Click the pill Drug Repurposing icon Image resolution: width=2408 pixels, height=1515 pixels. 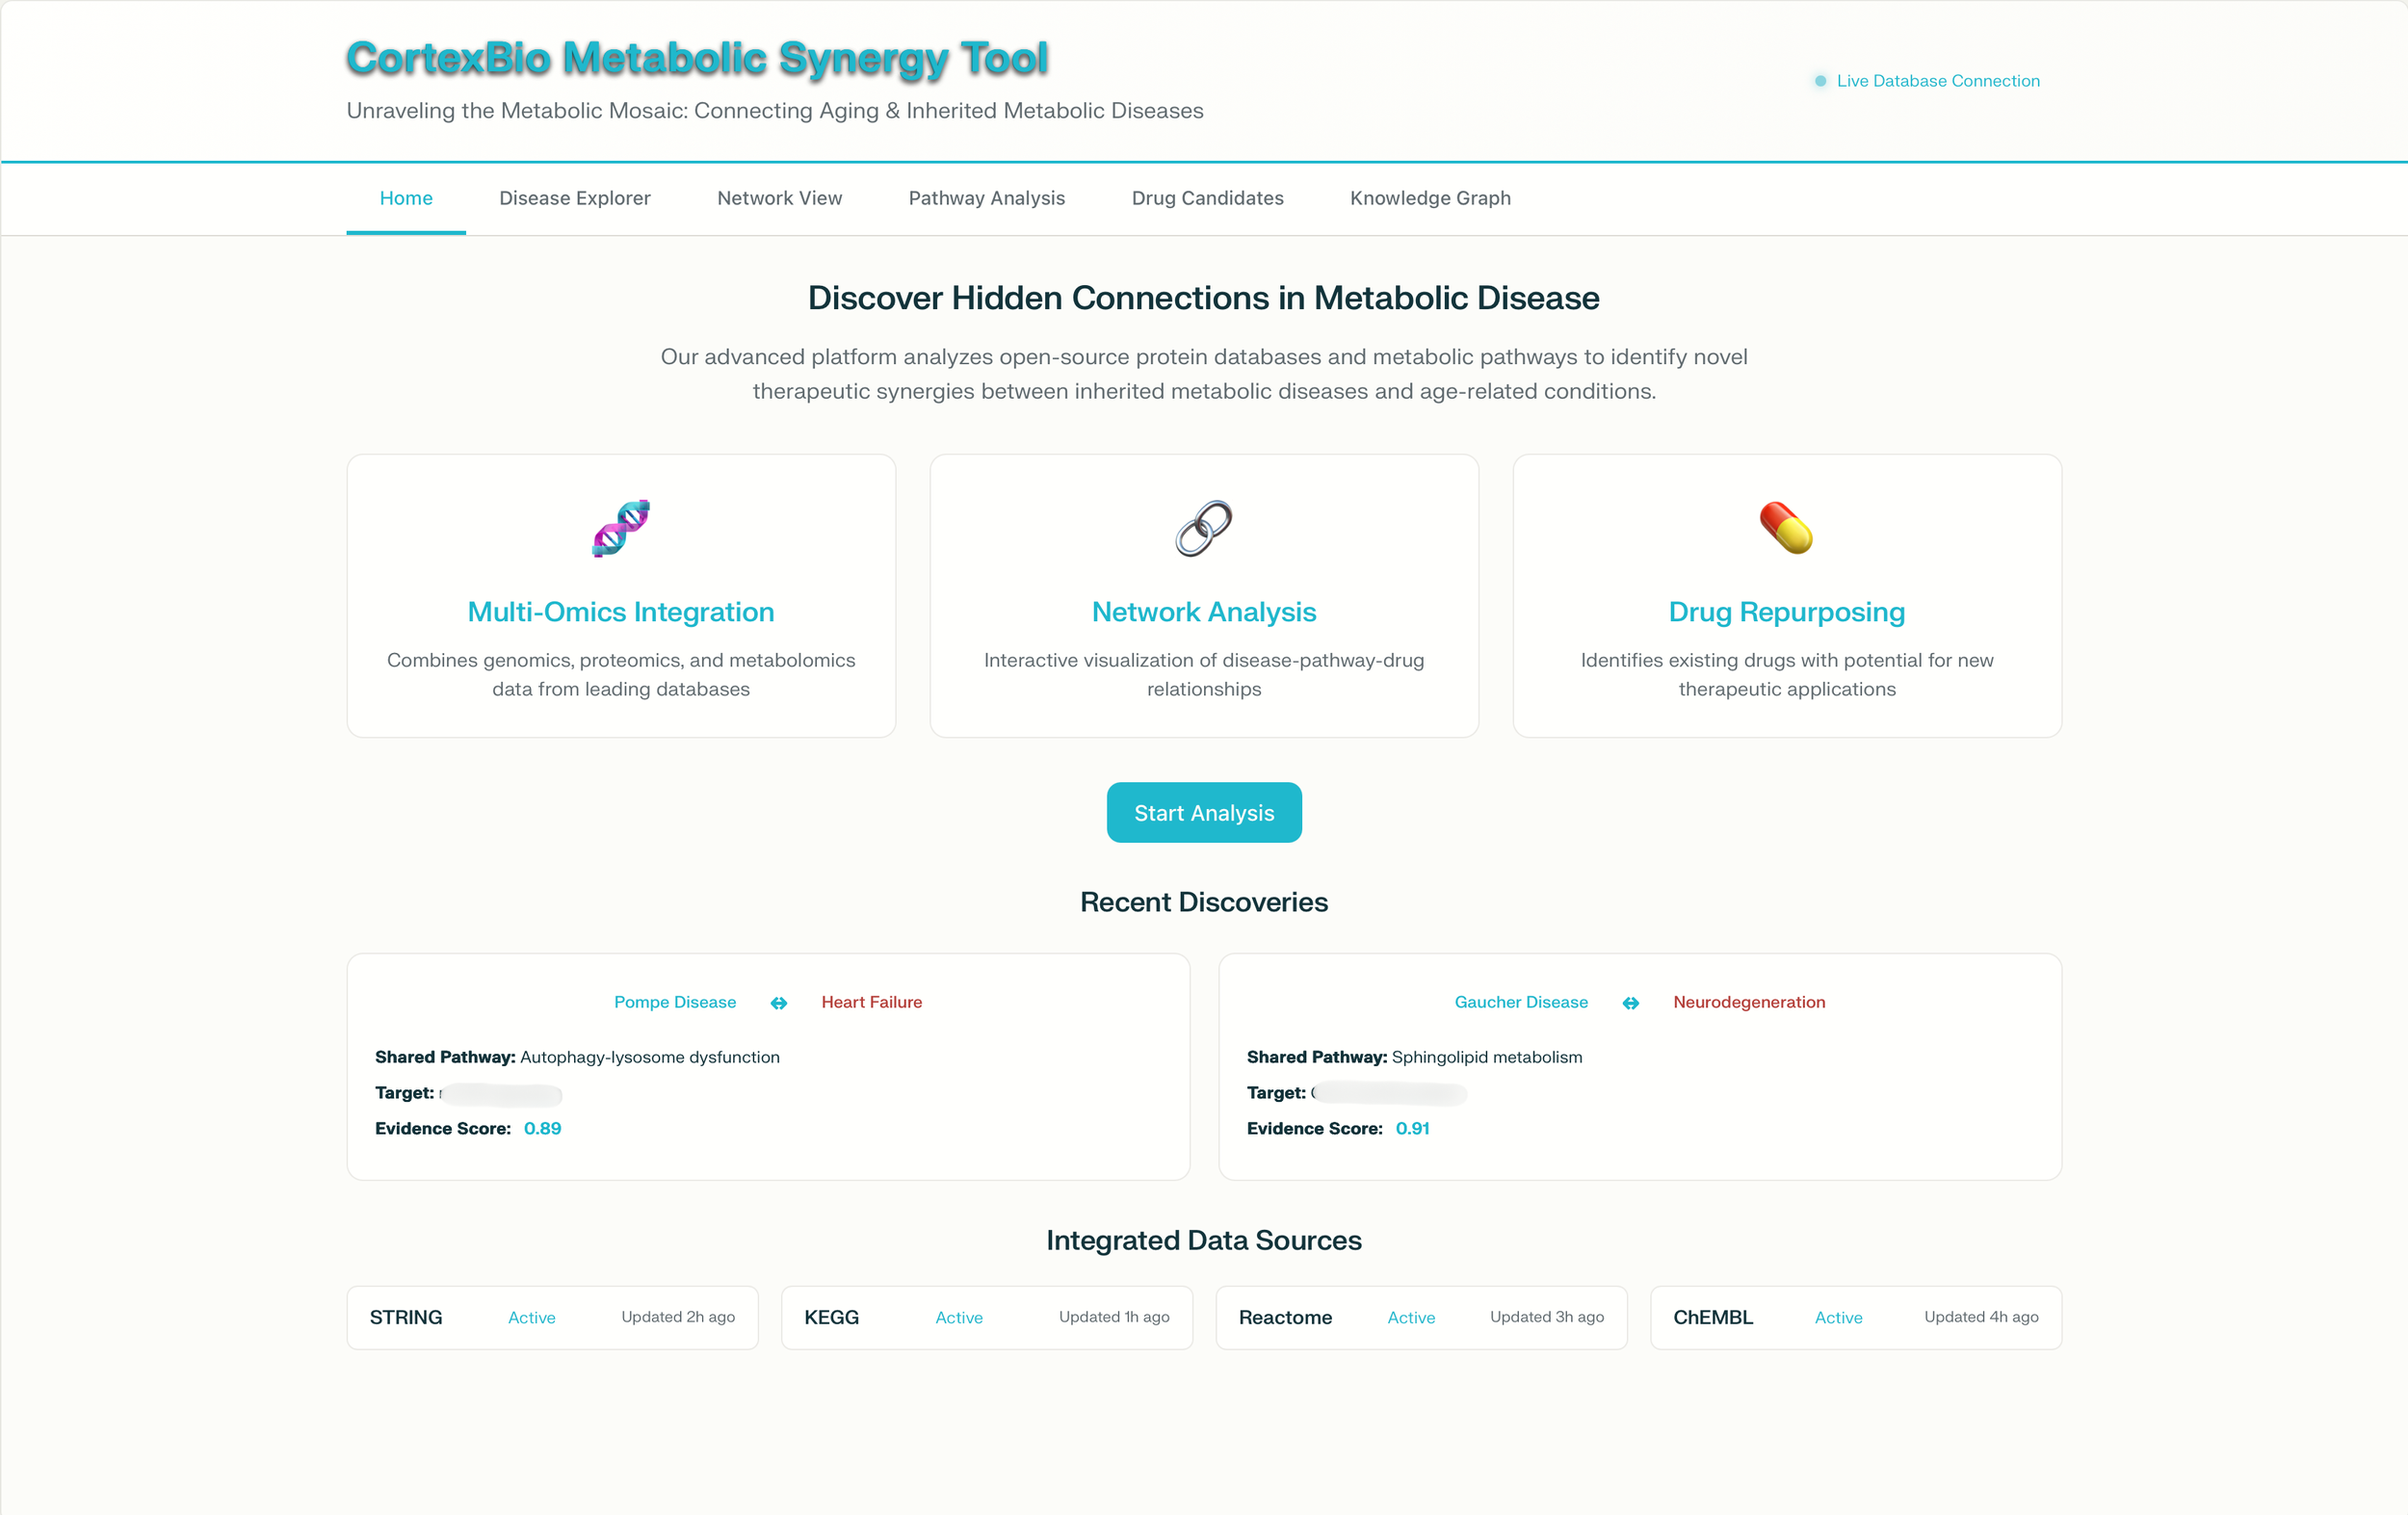click(1786, 528)
